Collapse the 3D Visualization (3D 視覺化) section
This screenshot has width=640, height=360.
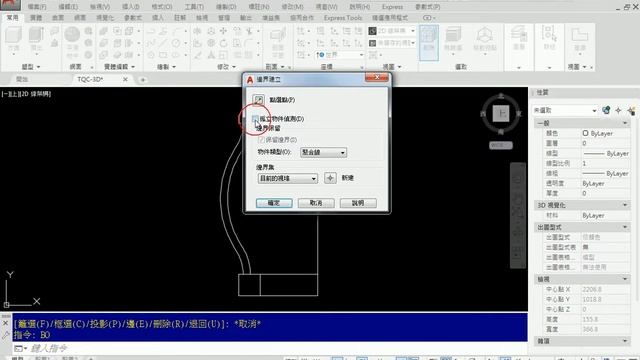click(625, 205)
